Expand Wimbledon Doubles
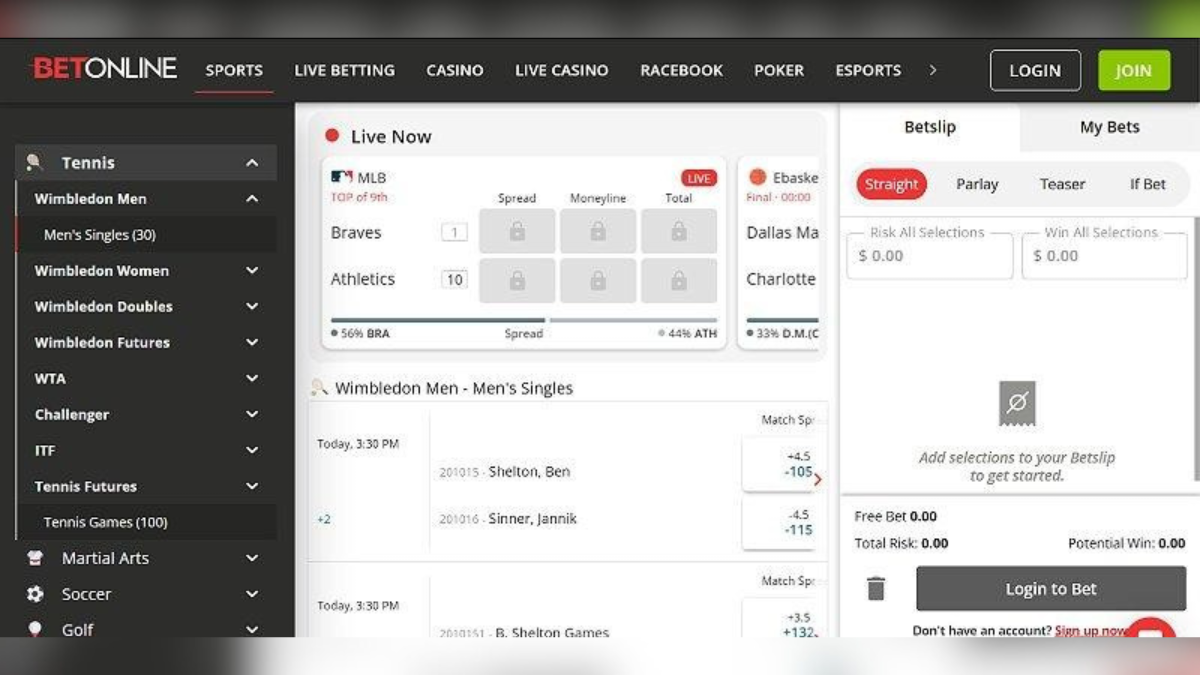 (252, 307)
